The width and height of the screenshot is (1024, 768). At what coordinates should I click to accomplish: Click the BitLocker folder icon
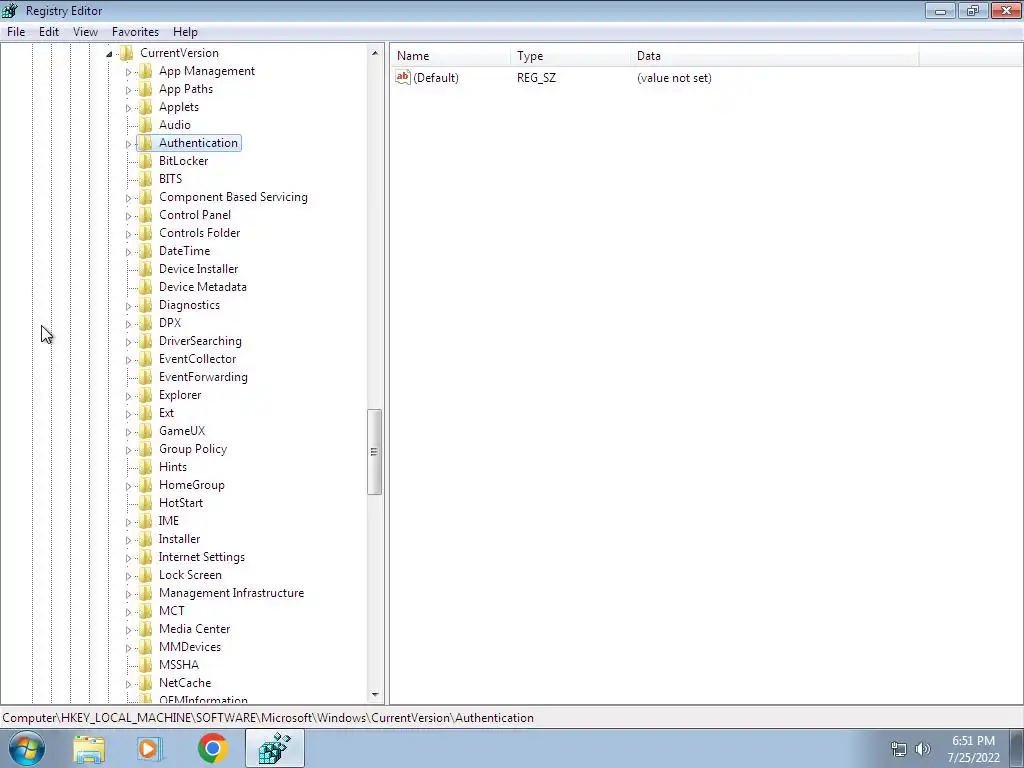click(146, 161)
